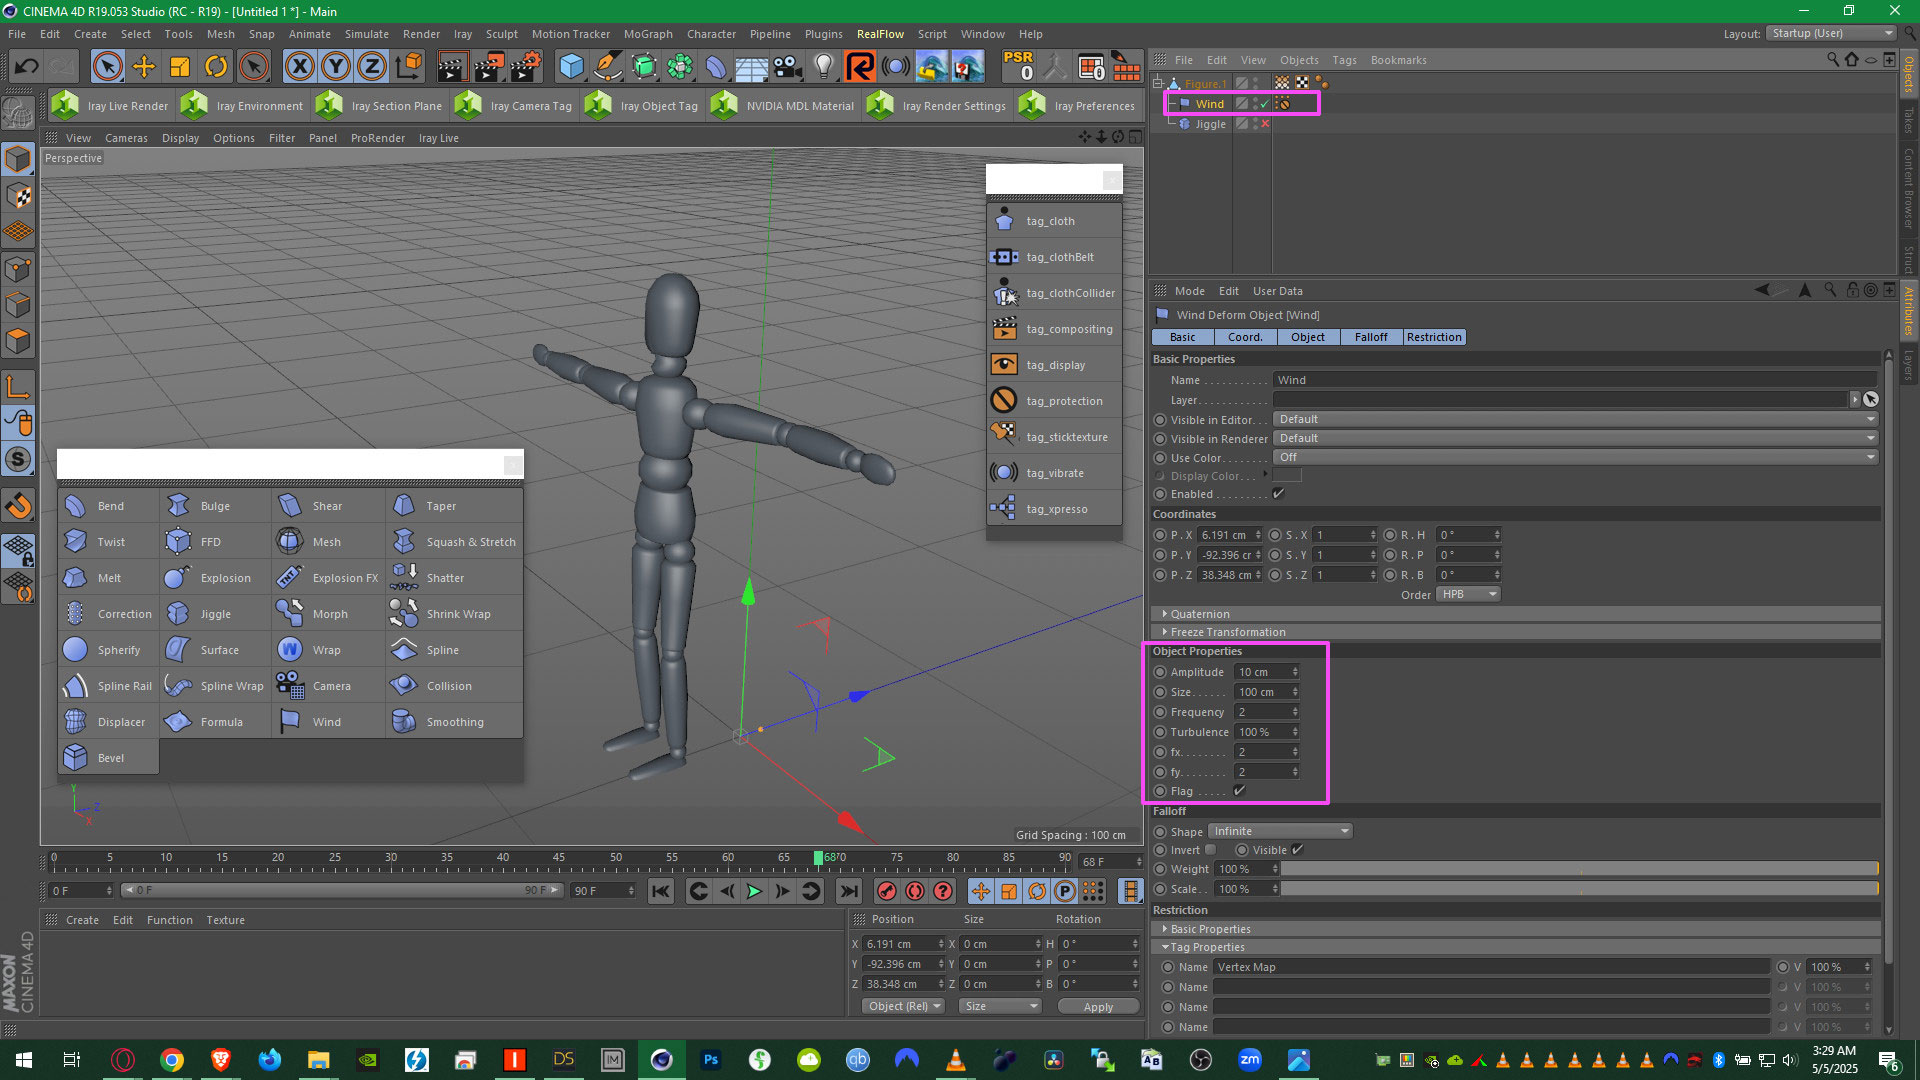Open Use Color dropdown
1920x1080 pixels.
coord(1576,457)
